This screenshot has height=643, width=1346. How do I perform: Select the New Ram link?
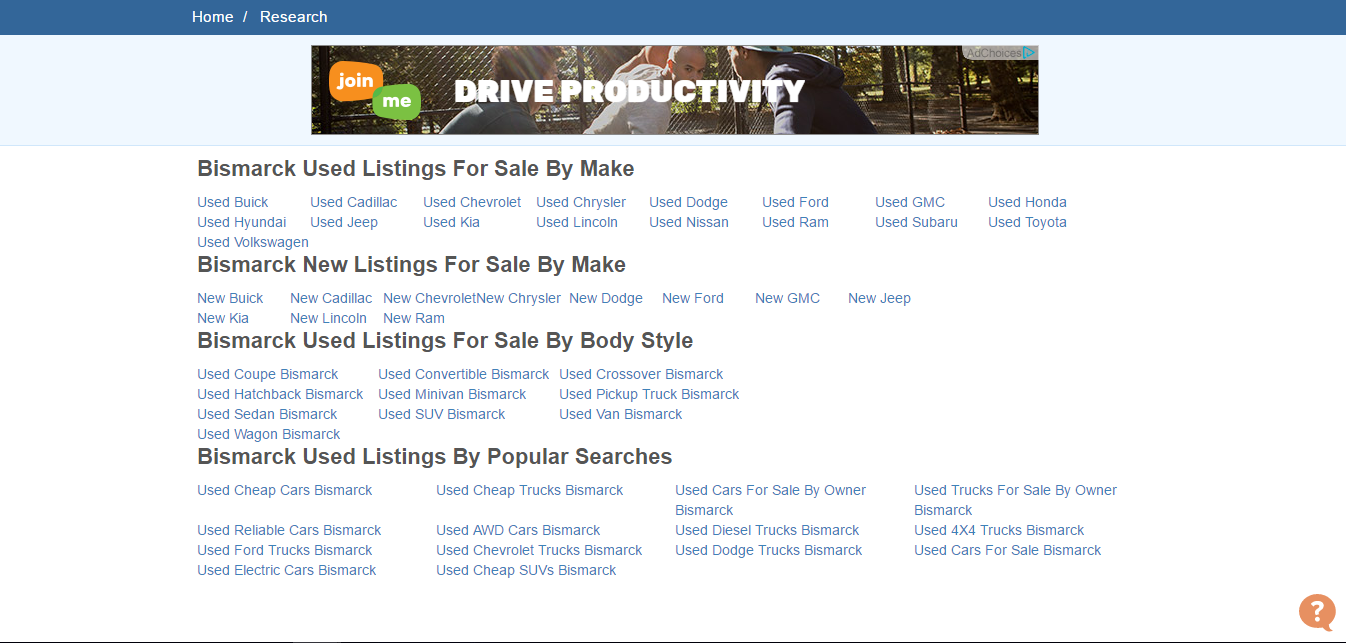[414, 318]
